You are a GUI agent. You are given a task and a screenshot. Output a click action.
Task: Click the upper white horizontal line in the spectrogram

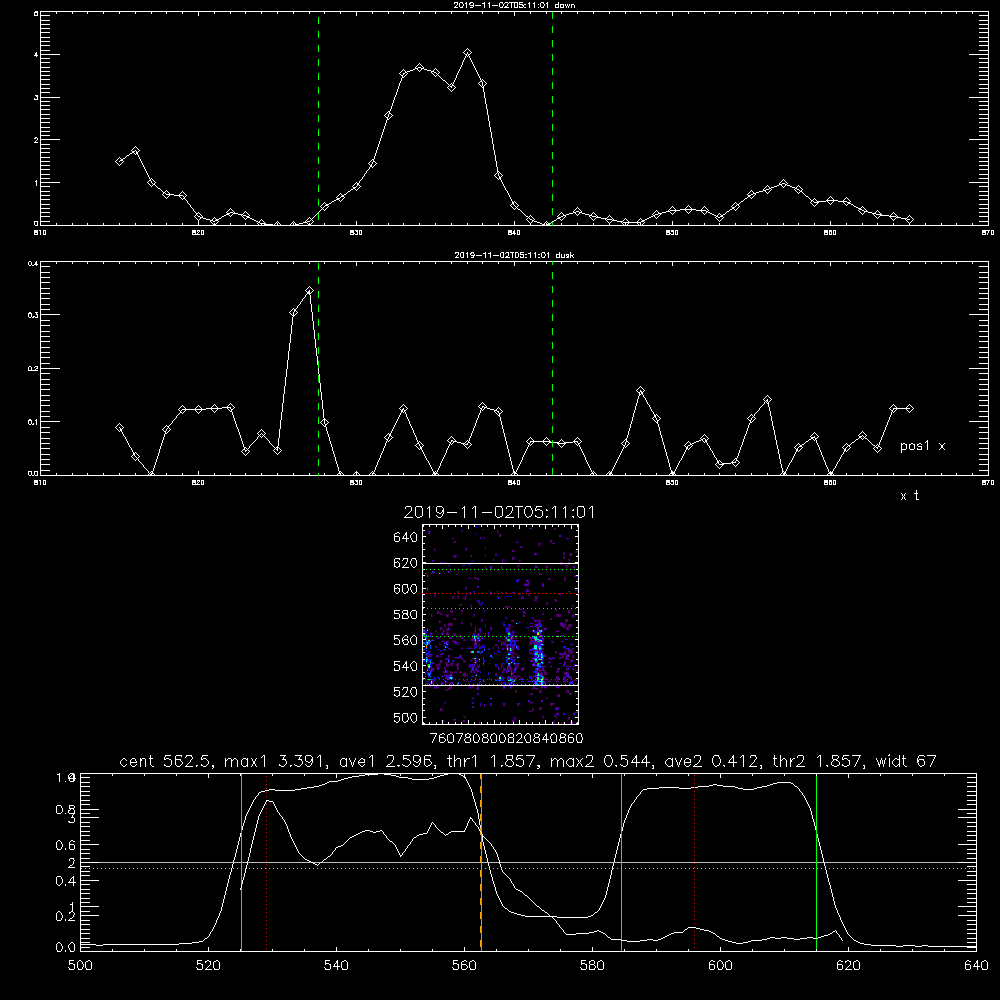click(501, 563)
